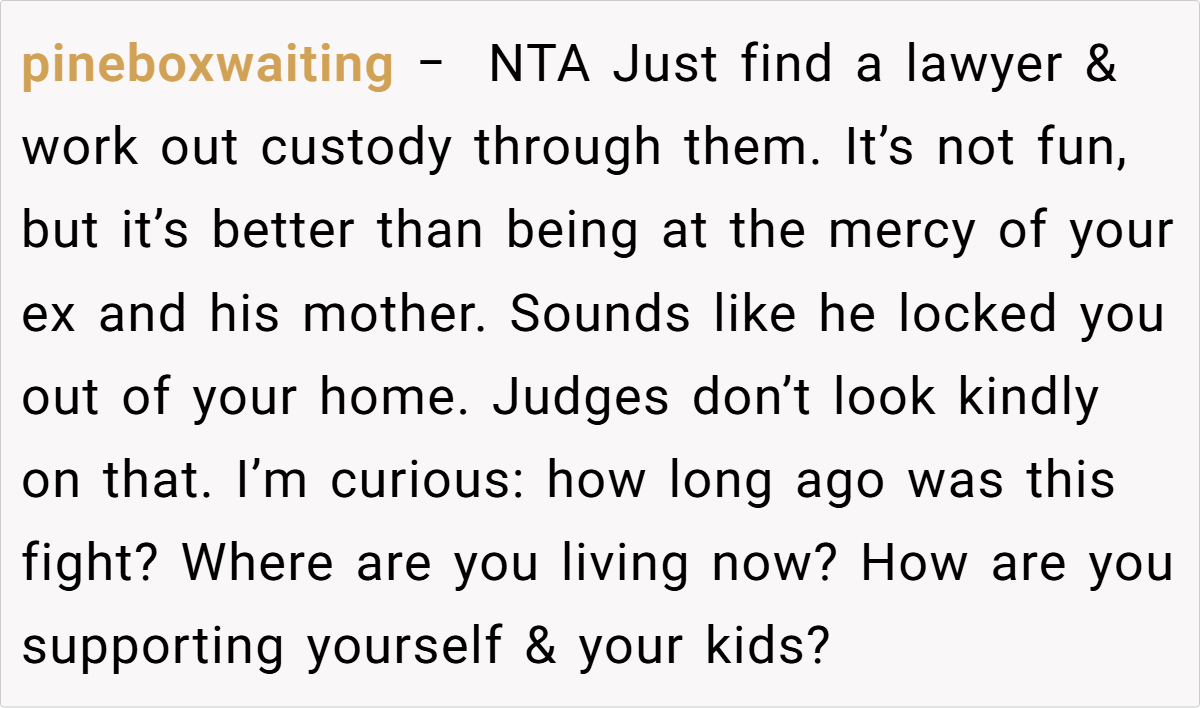
Task: Click the word "better" in the third line
Action: pyautogui.click(x=282, y=232)
